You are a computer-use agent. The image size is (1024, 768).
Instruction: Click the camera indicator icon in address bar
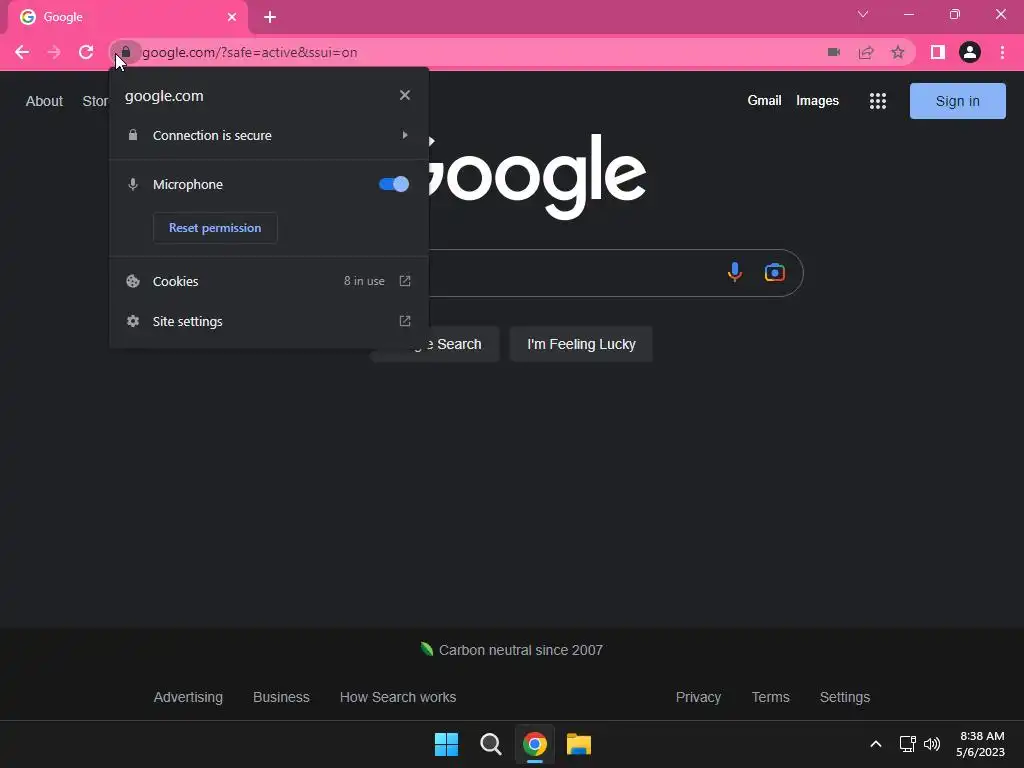pyautogui.click(x=833, y=52)
